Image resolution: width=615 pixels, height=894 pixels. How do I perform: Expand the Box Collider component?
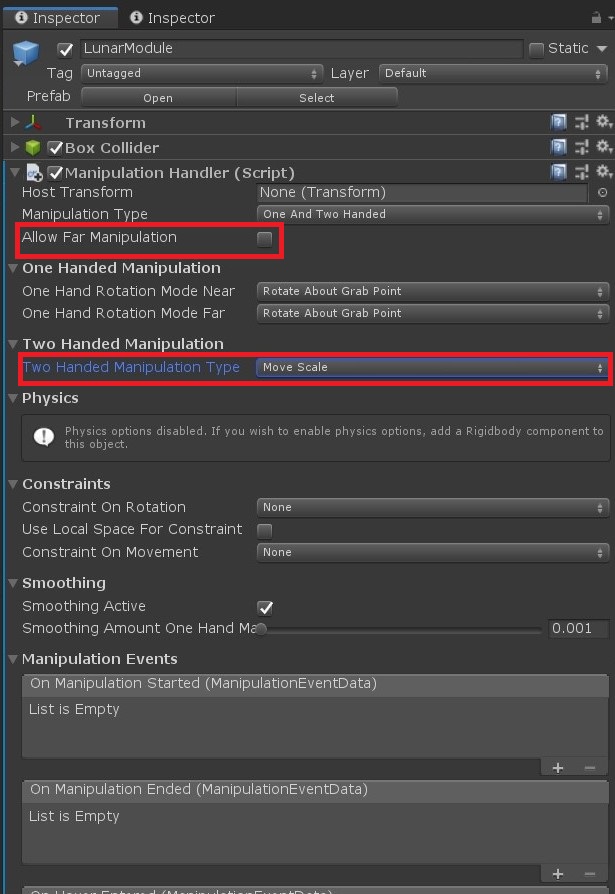[x=15, y=147]
